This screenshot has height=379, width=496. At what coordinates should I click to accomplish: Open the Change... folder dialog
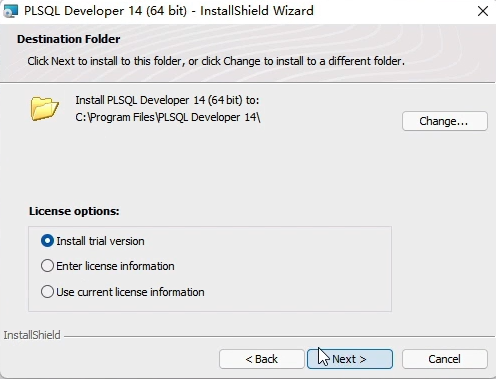[445, 121]
